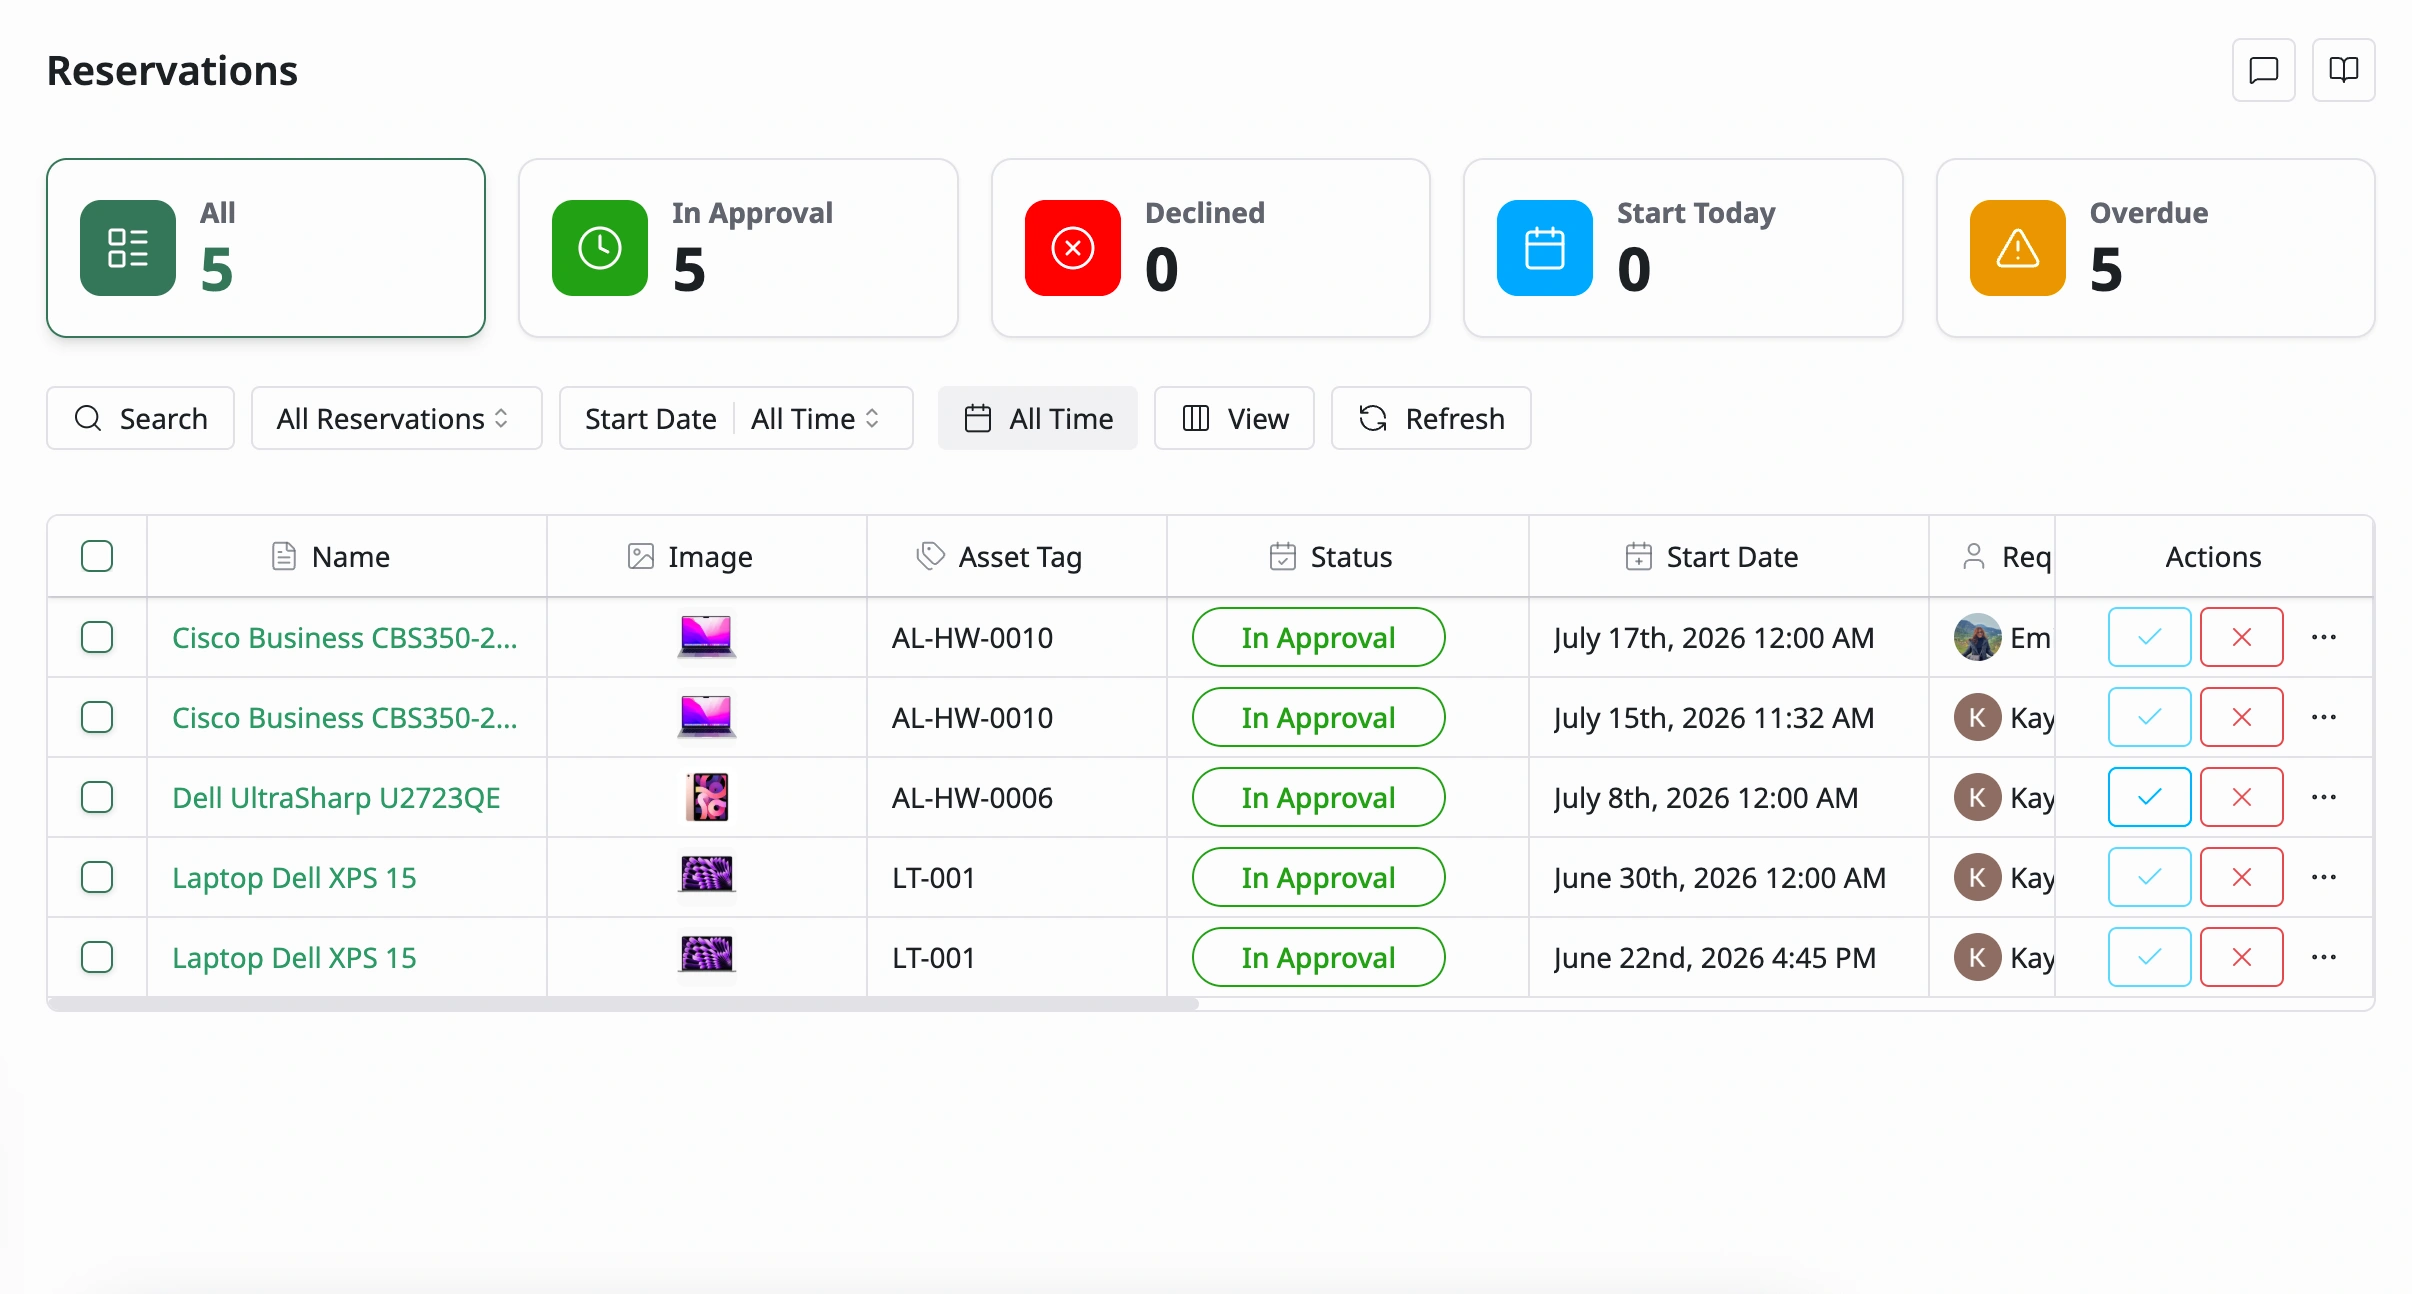Image resolution: width=2412 pixels, height=1294 pixels.
Task: Select the July 17th Cisco row checkbox
Action: [97, 637]
